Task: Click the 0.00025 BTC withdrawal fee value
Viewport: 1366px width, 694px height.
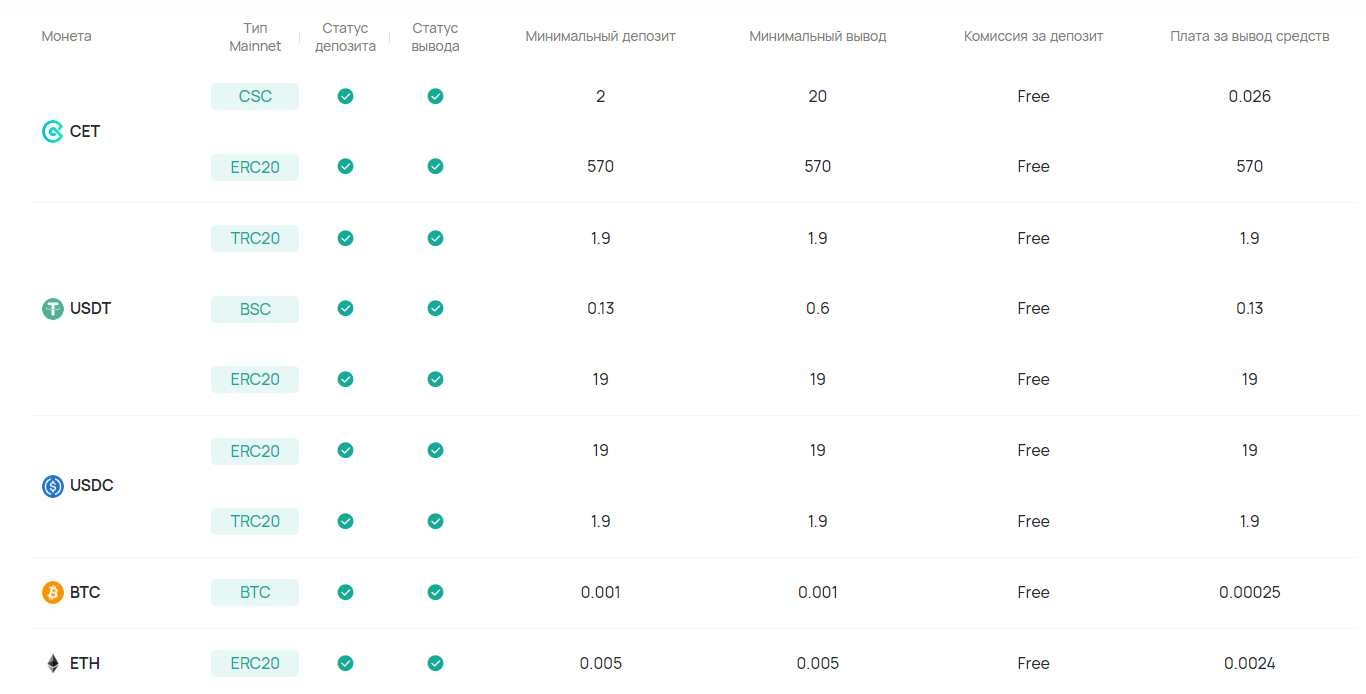Action: (x=1249, y=592)
